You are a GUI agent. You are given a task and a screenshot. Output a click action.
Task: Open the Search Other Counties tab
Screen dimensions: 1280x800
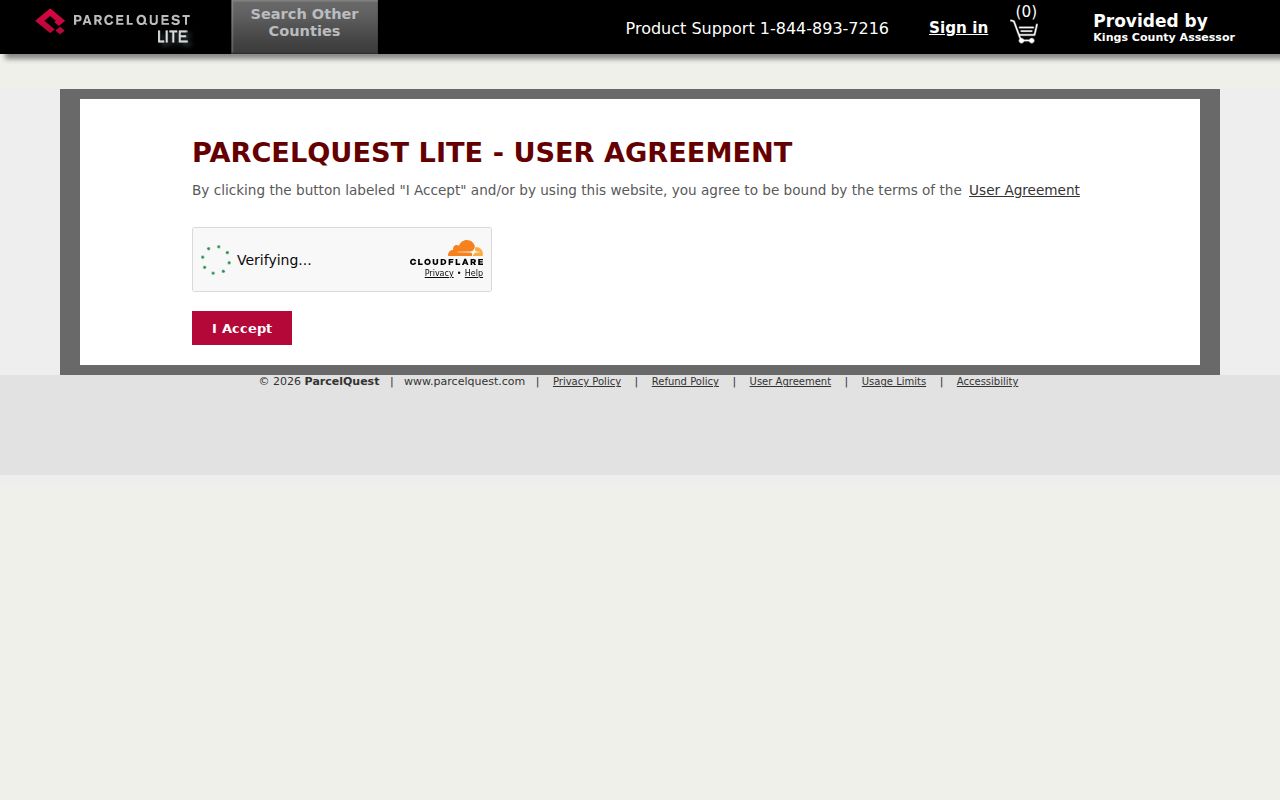coord(304,26)
